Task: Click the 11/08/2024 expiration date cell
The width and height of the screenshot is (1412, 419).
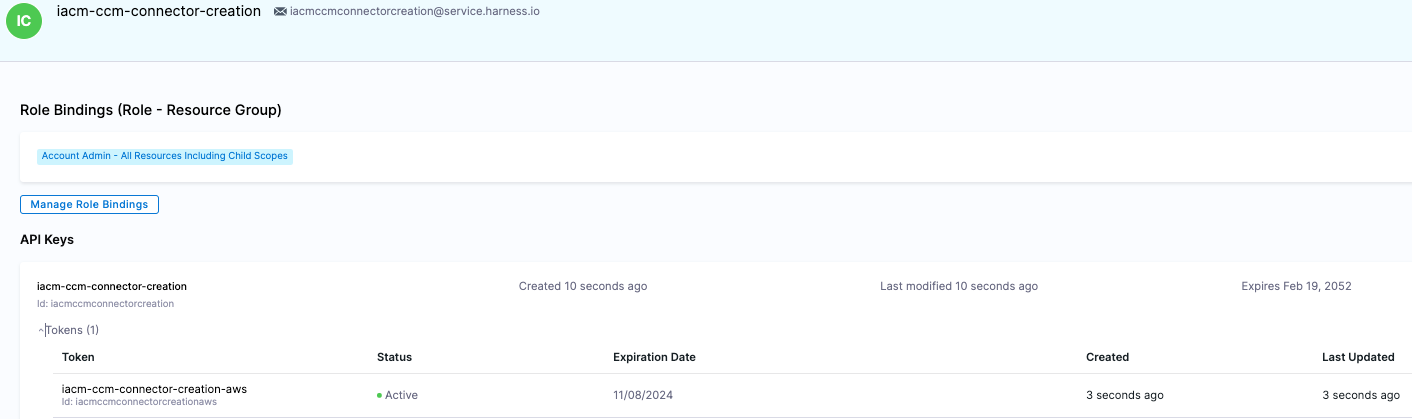Action: [x=643, y=395]
